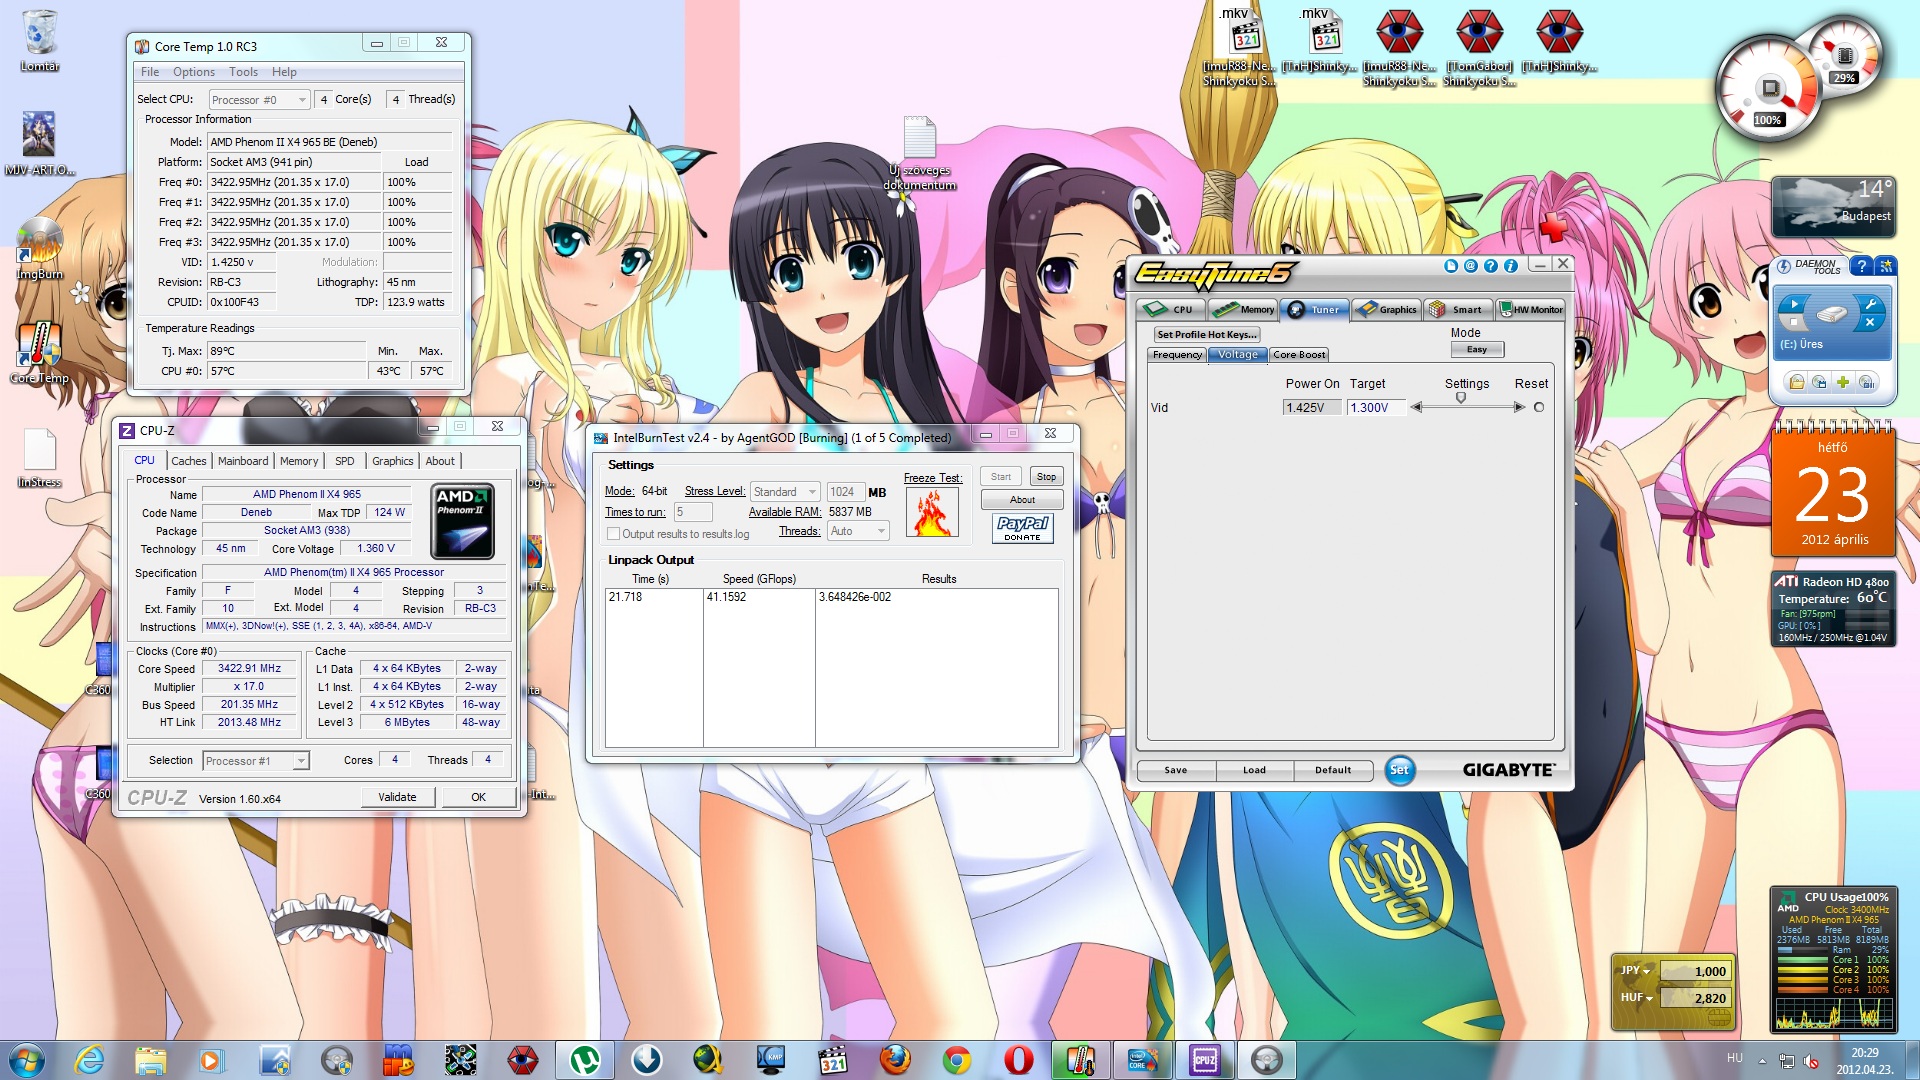Open the Smart tab in EasyTune6
Image resolution: width=1920 pixels, height=1080 pixels.
pyautogui.click(x=1457, y=309)
